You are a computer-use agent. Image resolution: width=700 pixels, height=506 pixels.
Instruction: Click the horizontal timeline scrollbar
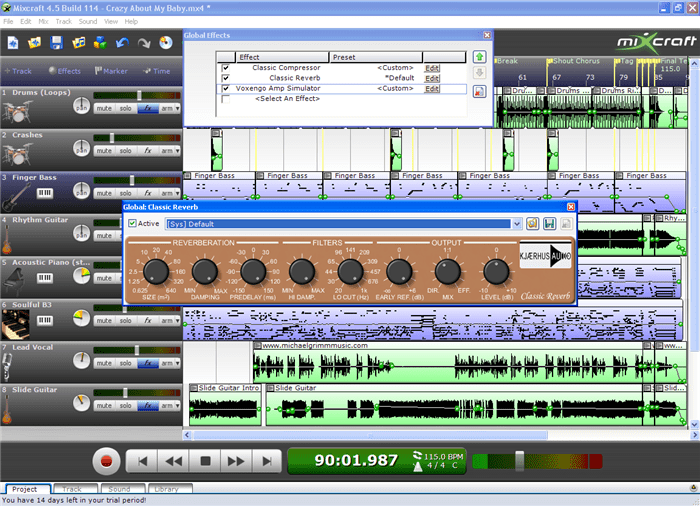pyautogui.click(x=371, y=435)
